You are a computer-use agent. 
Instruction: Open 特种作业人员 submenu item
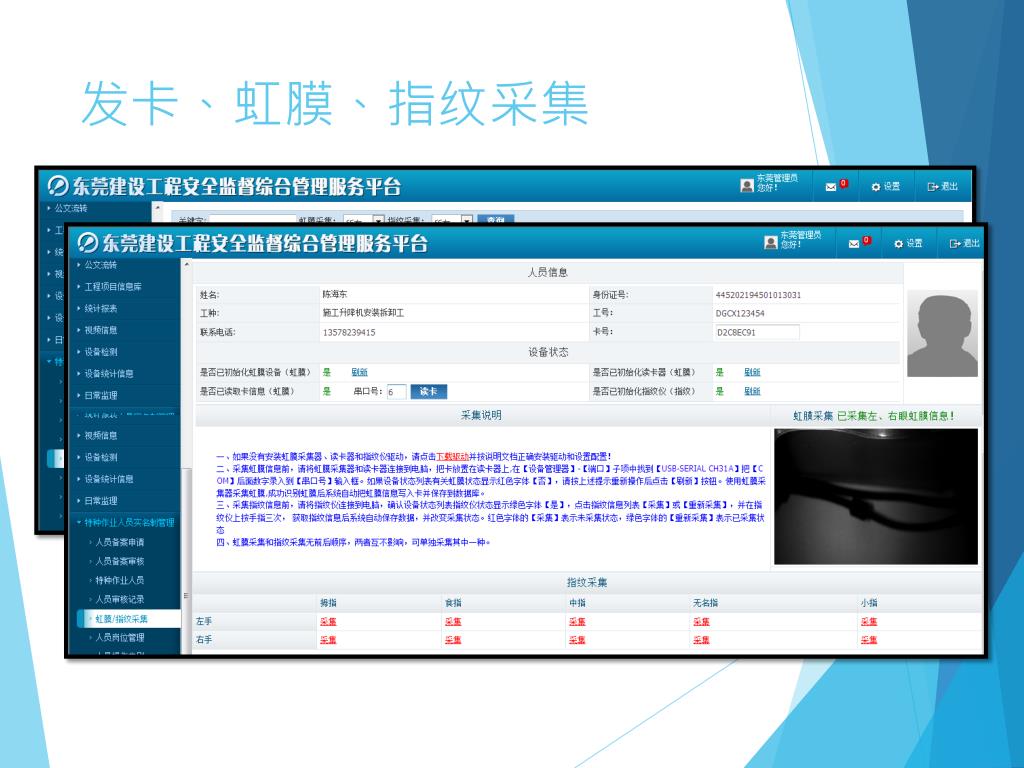(120, 580)
